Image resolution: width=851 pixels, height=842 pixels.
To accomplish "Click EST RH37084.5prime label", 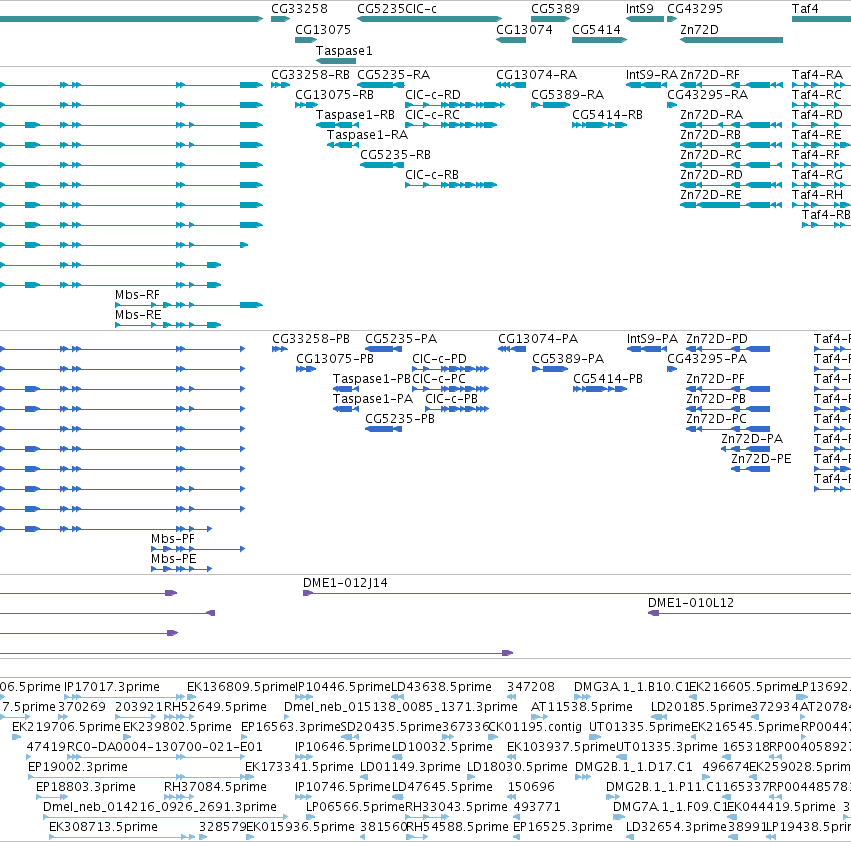I will (x=215, y=787).
